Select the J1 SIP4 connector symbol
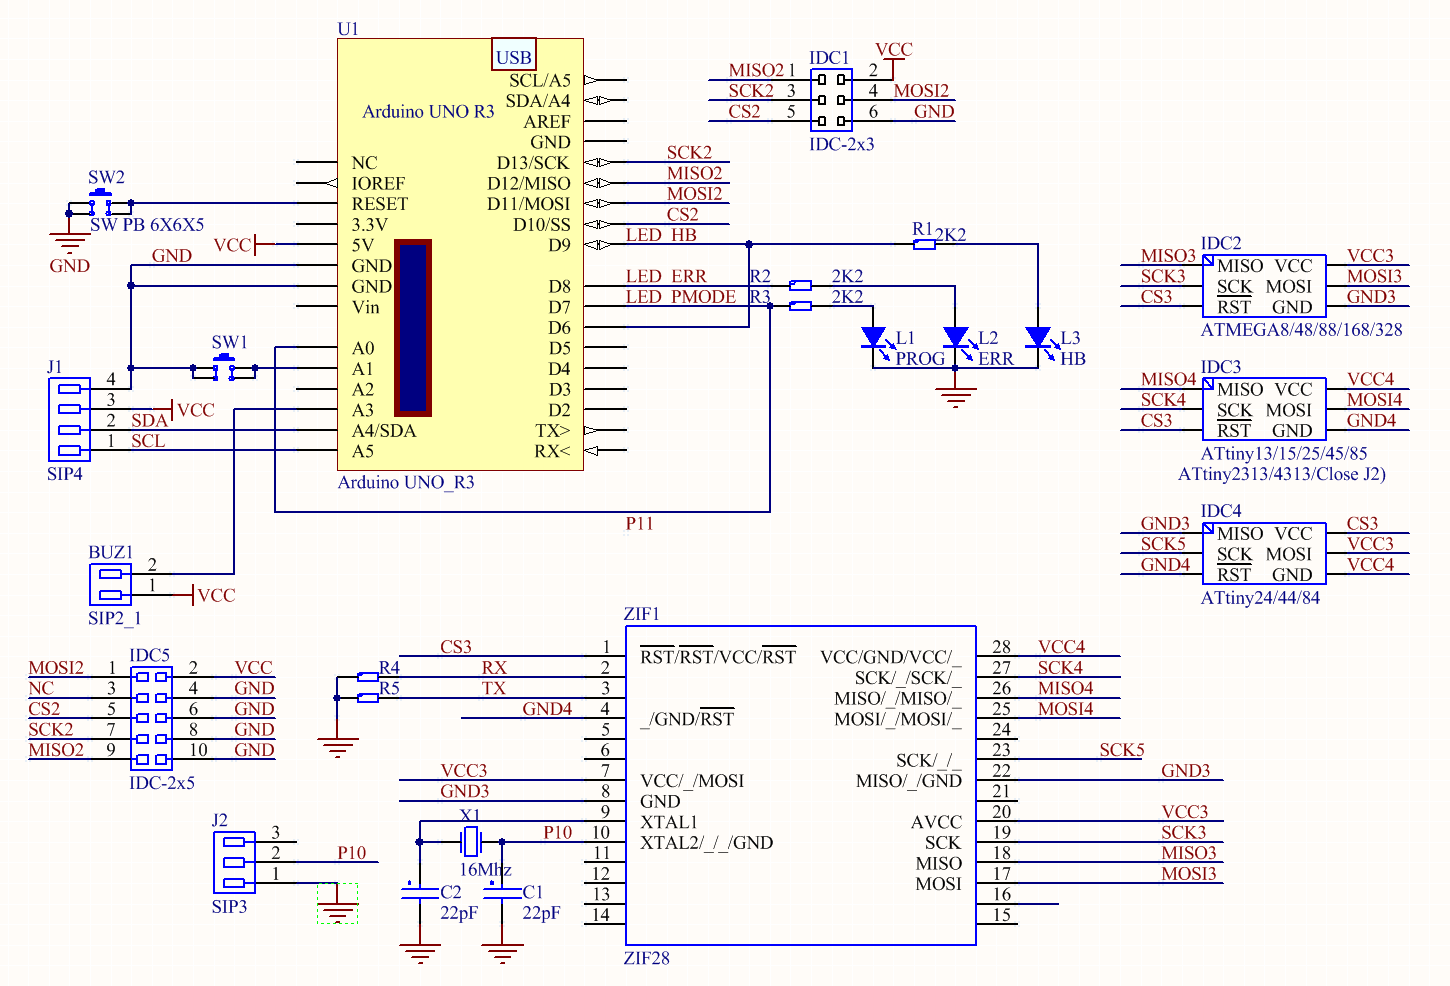Image resolution: width=1450 pixels, height=986 pixels. (x=69, y=419)
